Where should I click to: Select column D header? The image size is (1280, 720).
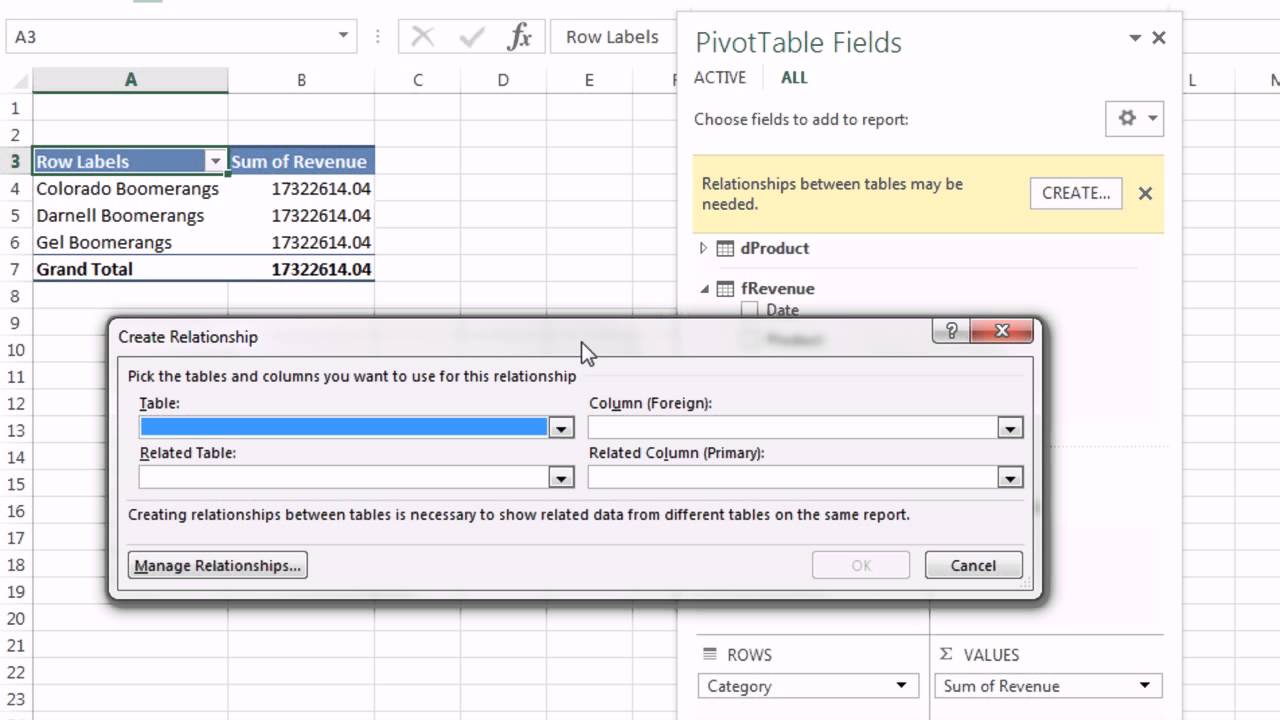[x=503, y=80]
